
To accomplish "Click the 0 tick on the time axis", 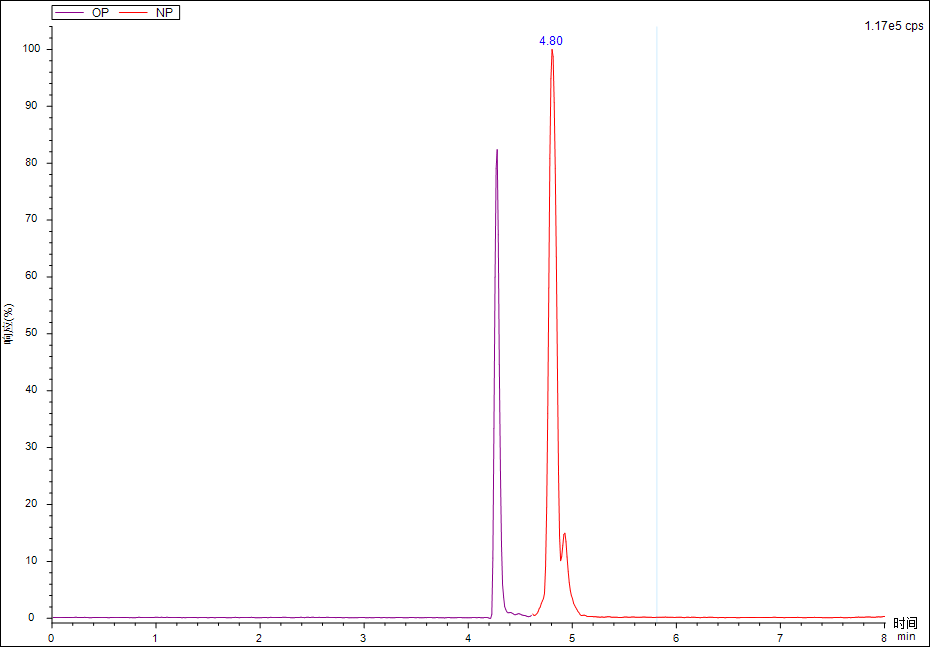I will 51,636.
